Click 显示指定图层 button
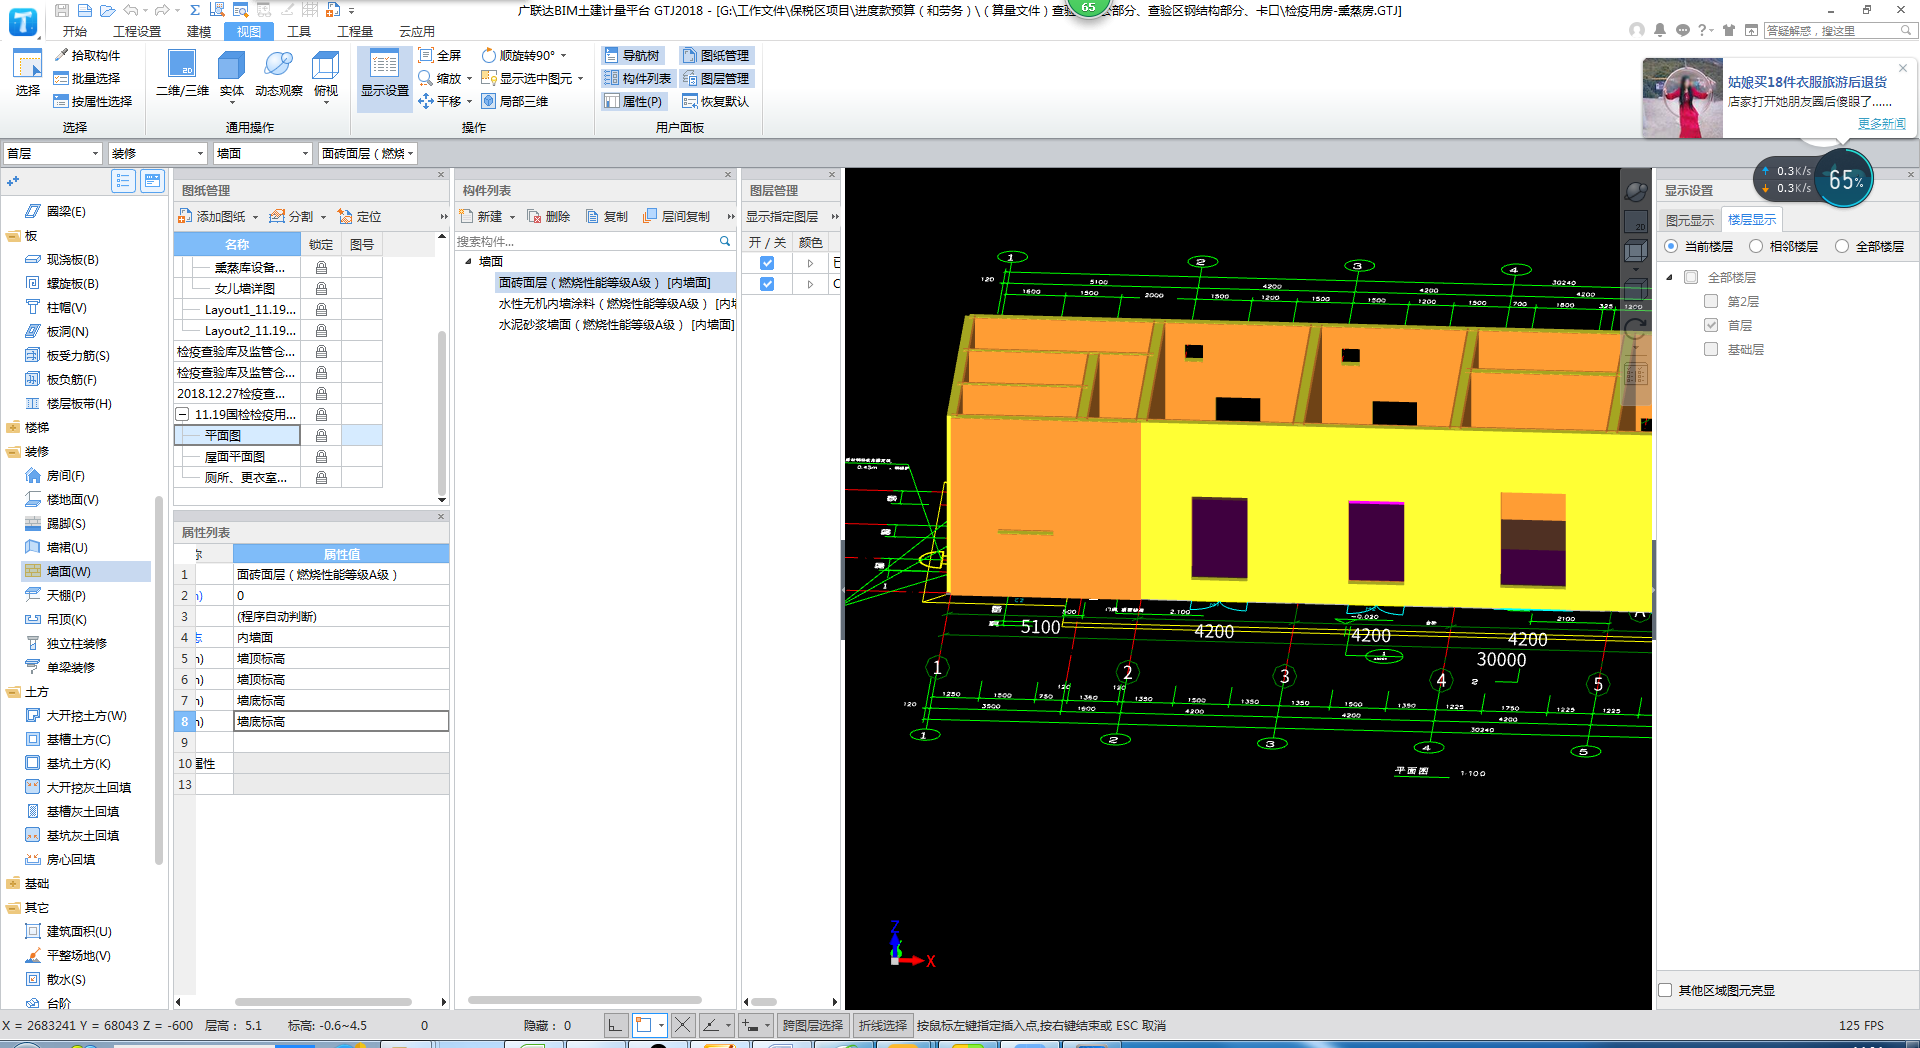Viewport: 1920px width, 1048px height. click(x=782, y=216)
